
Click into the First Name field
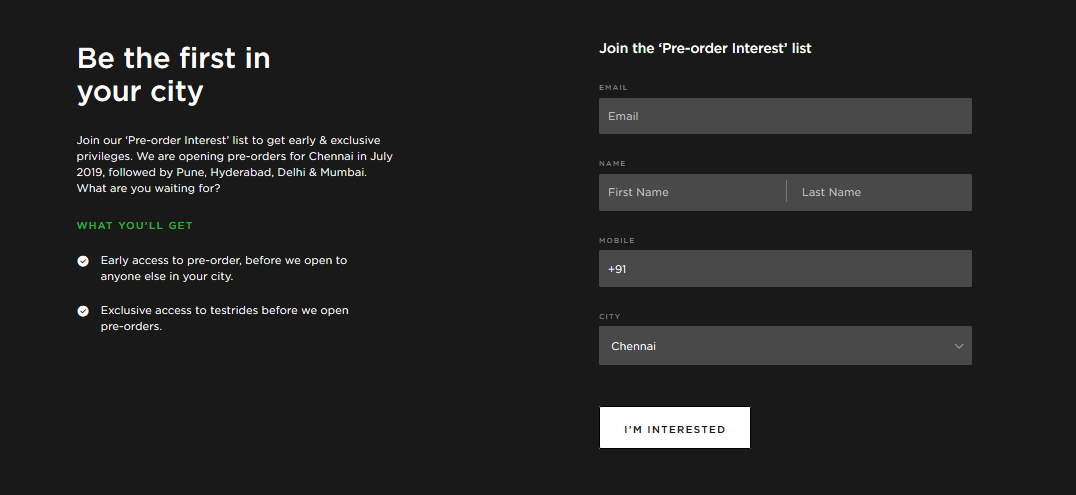tap(692, 192)
